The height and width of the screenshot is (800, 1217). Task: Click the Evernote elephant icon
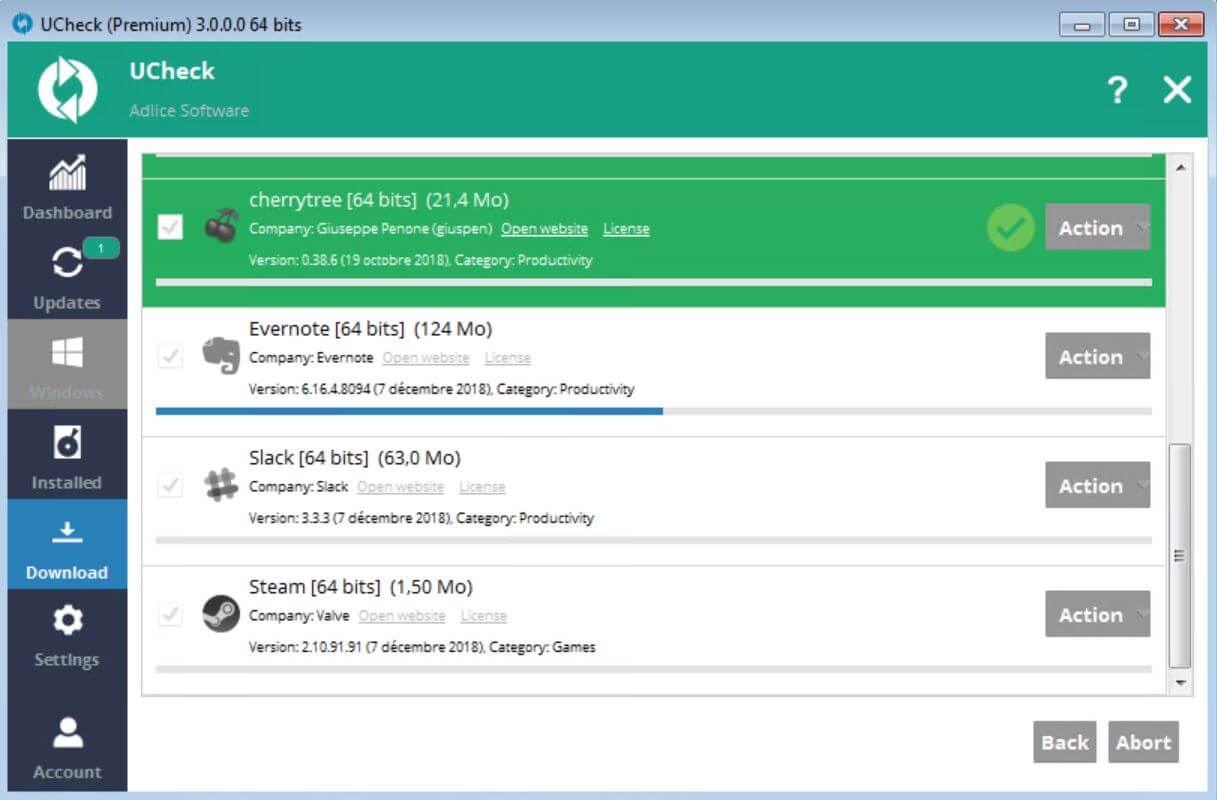click(x=220, y=356)
